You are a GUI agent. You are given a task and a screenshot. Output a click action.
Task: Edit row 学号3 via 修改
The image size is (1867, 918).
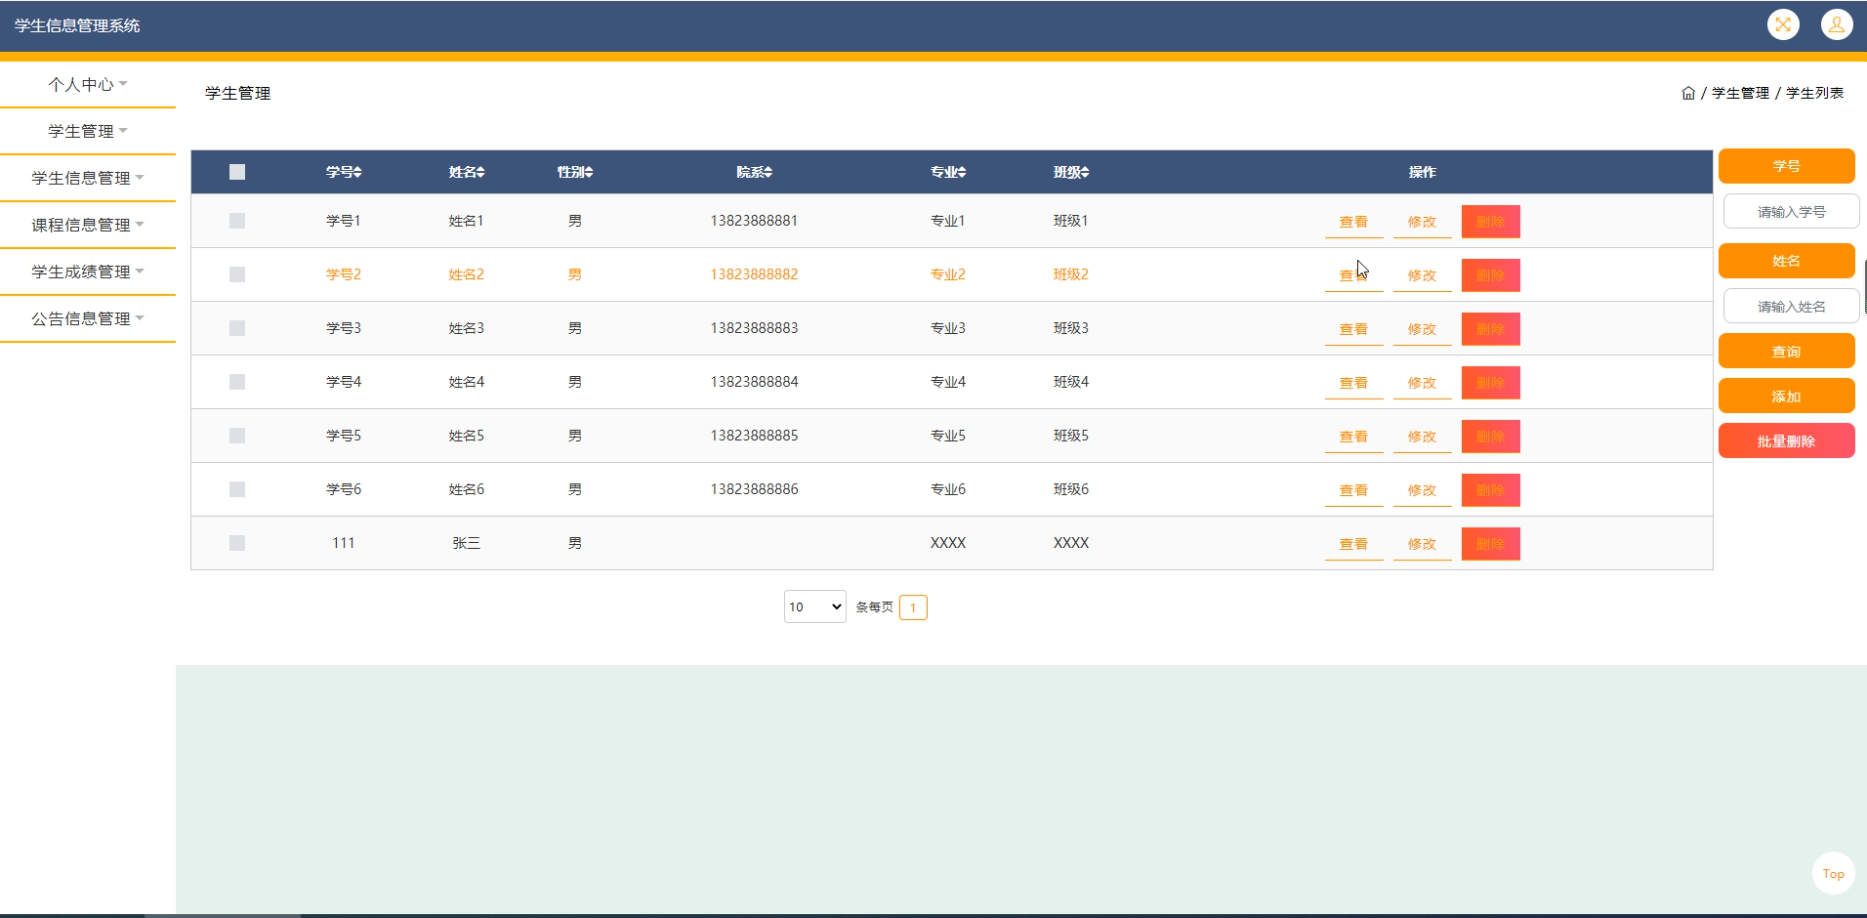click(1422, 329)
